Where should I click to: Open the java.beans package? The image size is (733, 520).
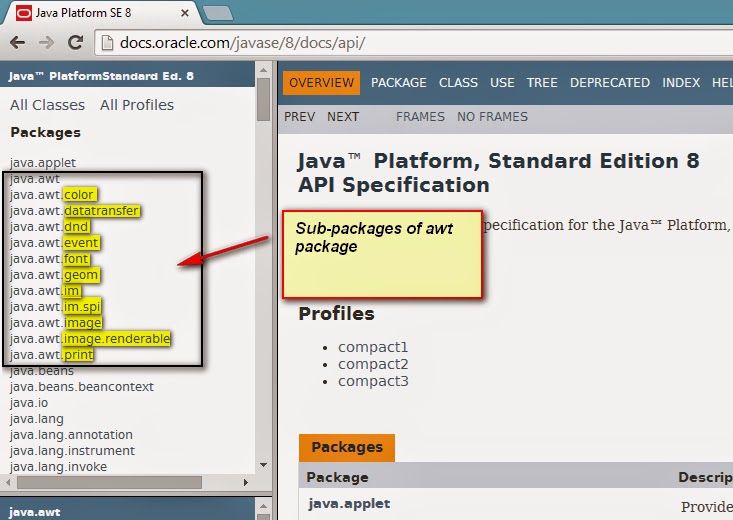[x=42, y=371]
